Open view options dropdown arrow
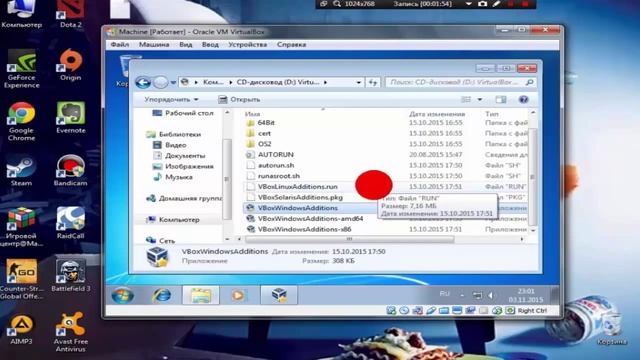 coord(480,99)
